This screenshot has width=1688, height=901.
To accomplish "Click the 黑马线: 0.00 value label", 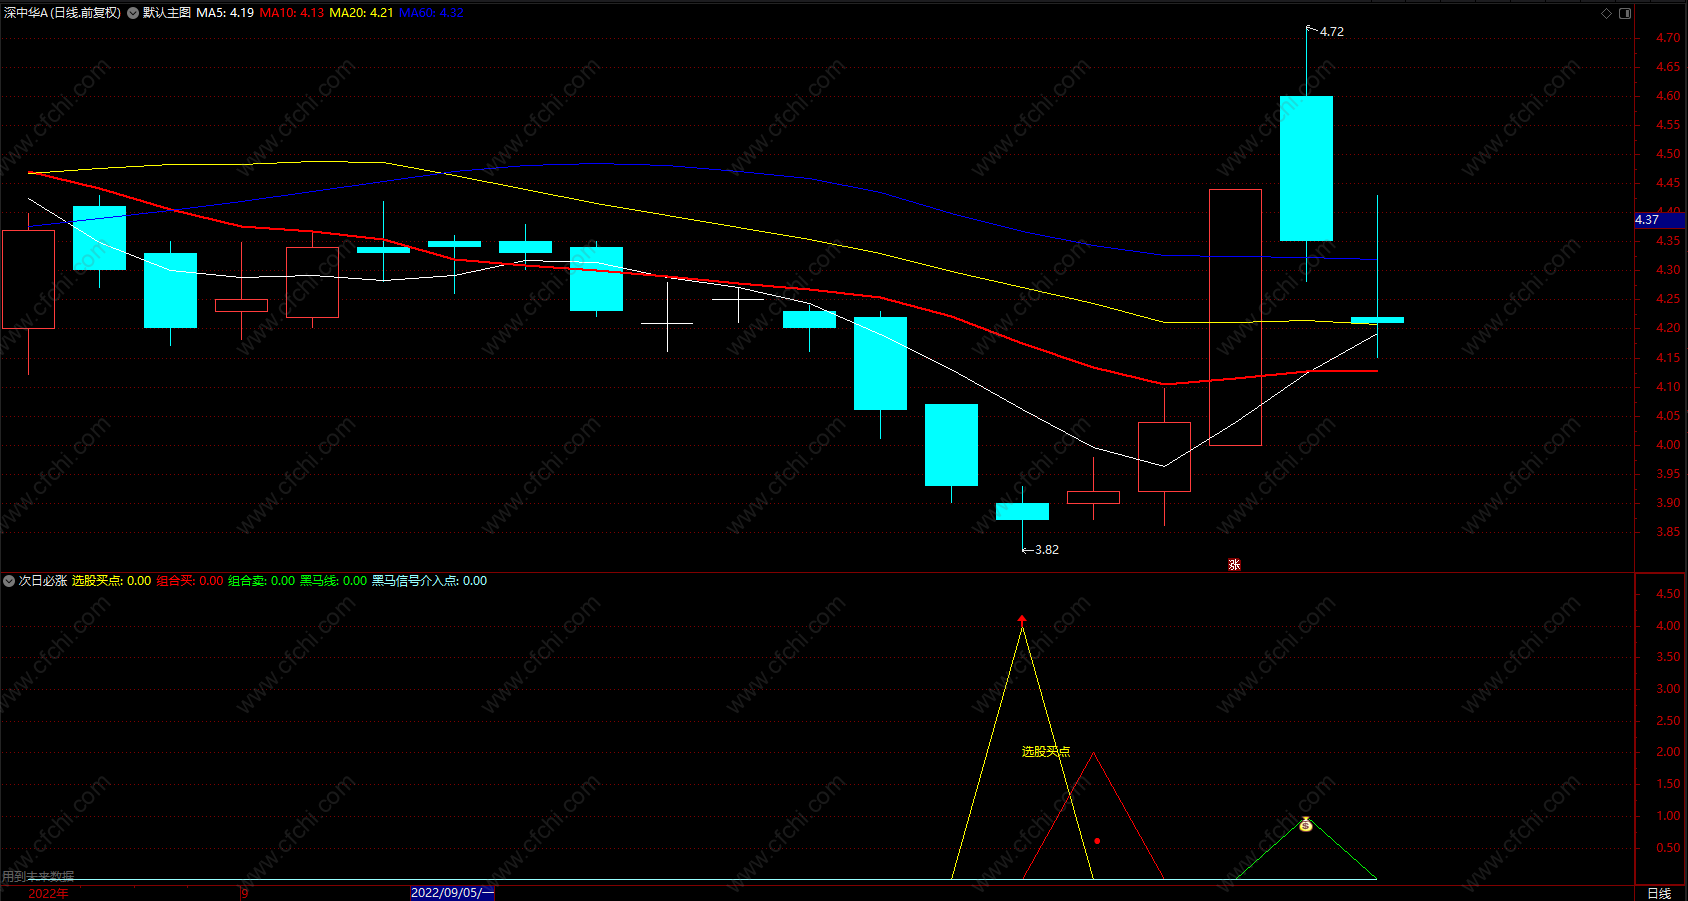I will (x=334, y=581).
